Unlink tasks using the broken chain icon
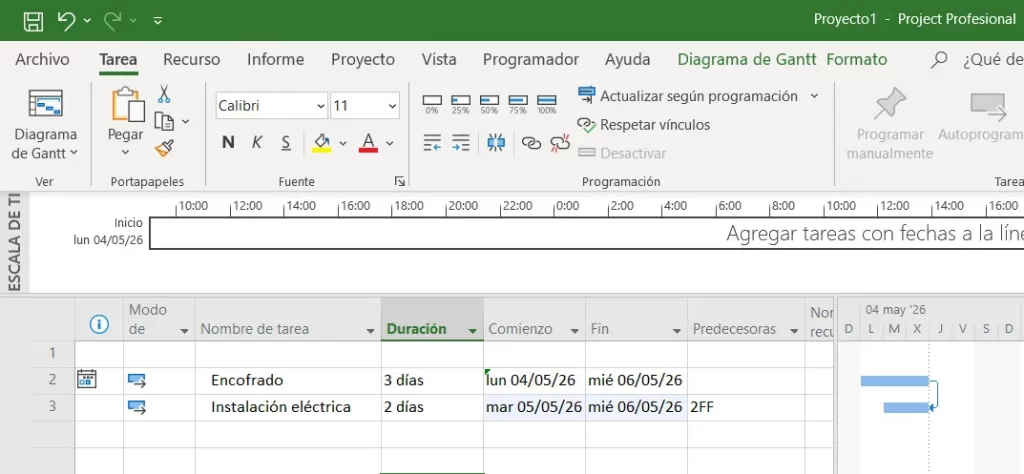 pyautogui.click(x=560, y=143)
